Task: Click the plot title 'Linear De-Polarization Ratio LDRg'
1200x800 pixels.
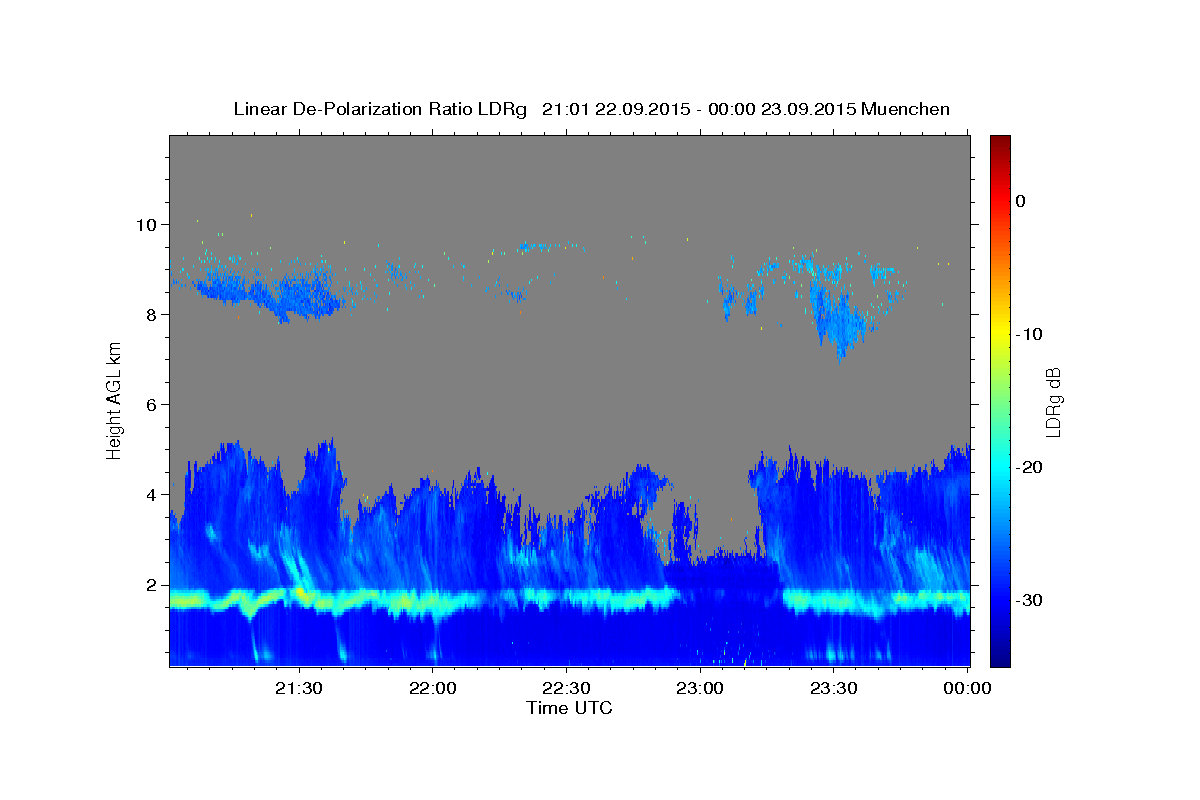Action: pyautogui.click(x=379, y=109)
